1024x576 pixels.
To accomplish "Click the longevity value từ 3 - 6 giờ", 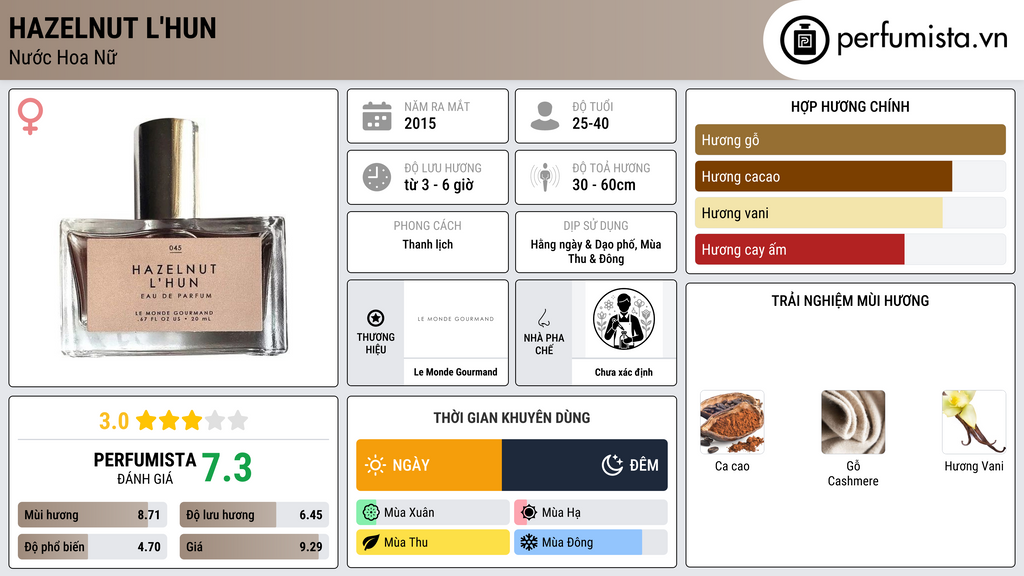I will (x=439, y=185).
